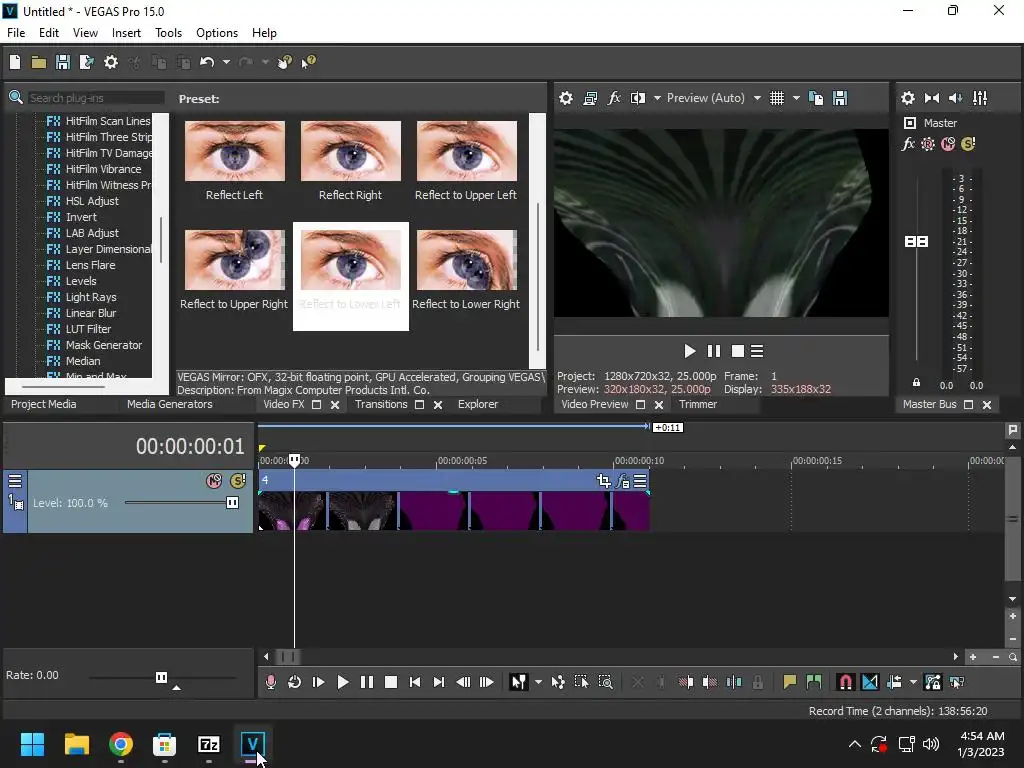
Task: Click the Master volume fader
Action: tap(916, 242)
